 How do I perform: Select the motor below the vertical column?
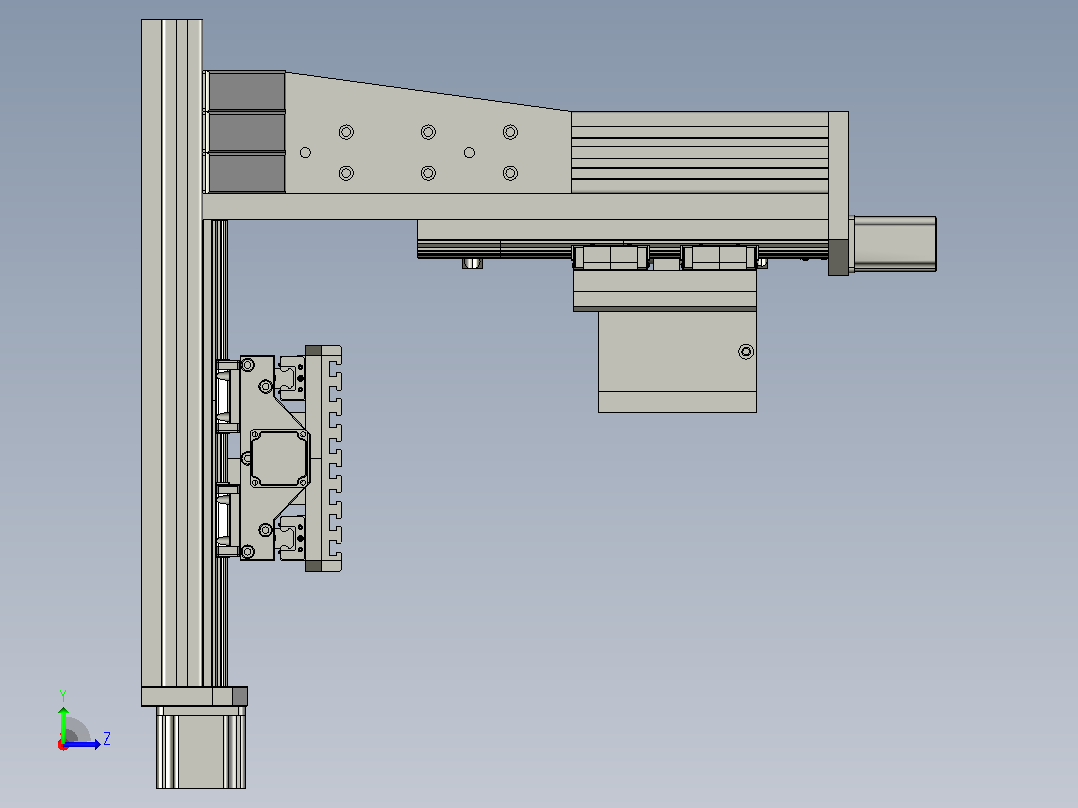(x=201, y=747)
